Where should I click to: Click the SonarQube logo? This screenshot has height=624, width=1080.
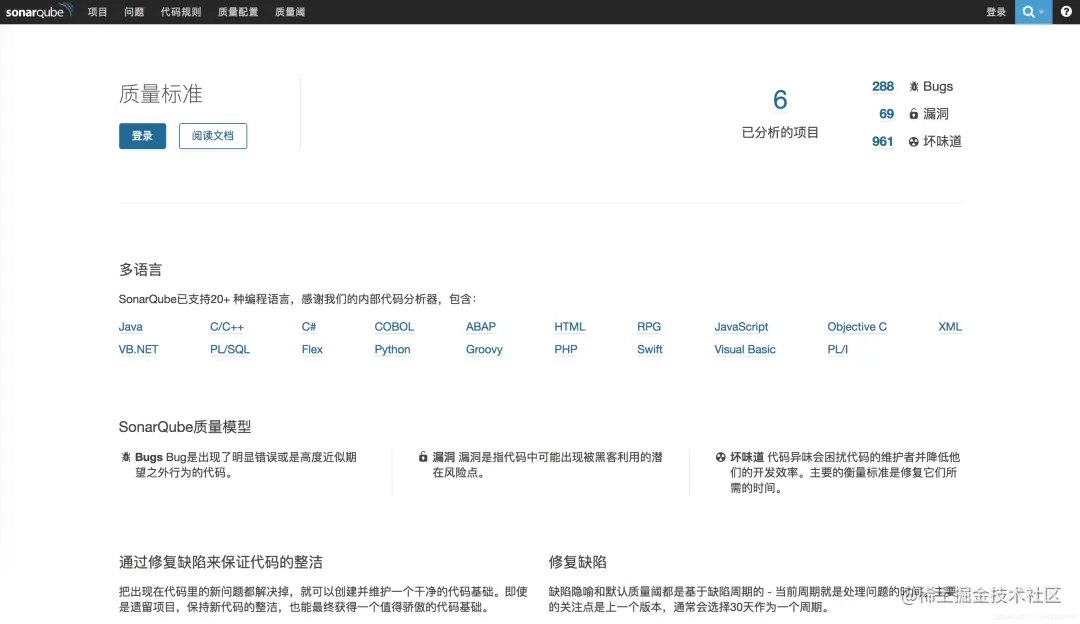click(x=38, y=11)
